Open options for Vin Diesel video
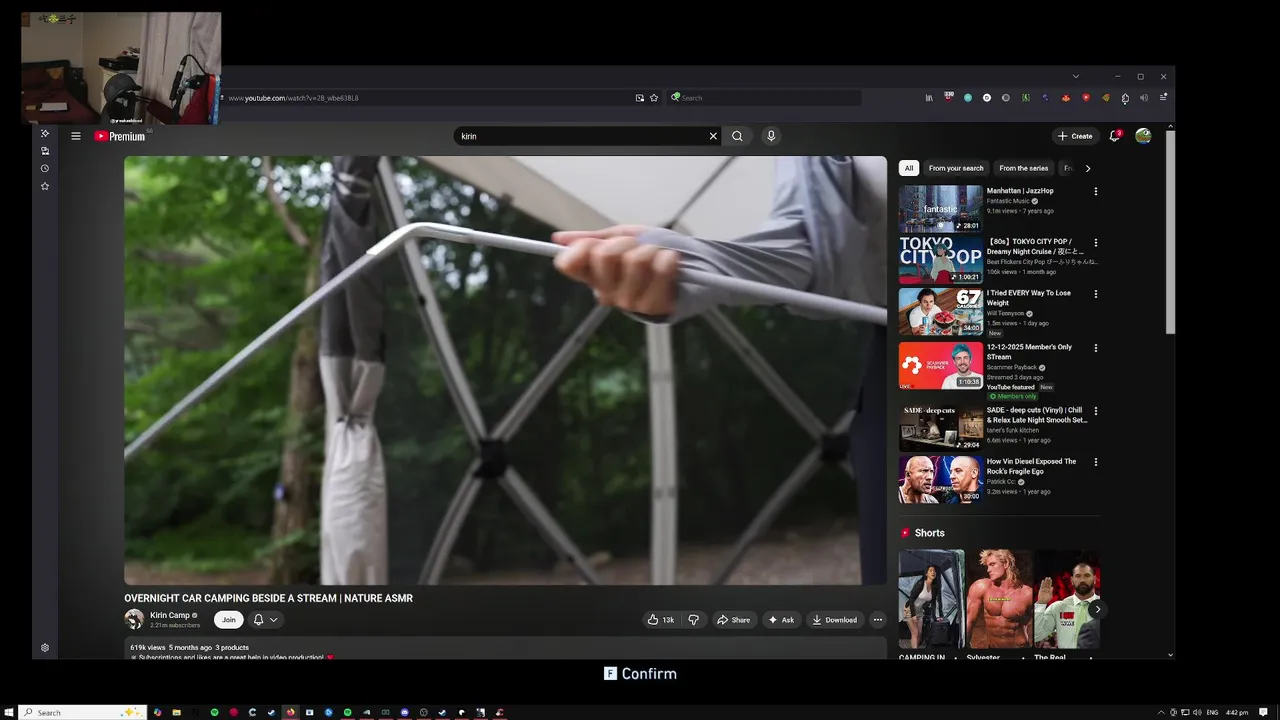The width and height of the screenshot is (1280, 720). coord(1096,462)
